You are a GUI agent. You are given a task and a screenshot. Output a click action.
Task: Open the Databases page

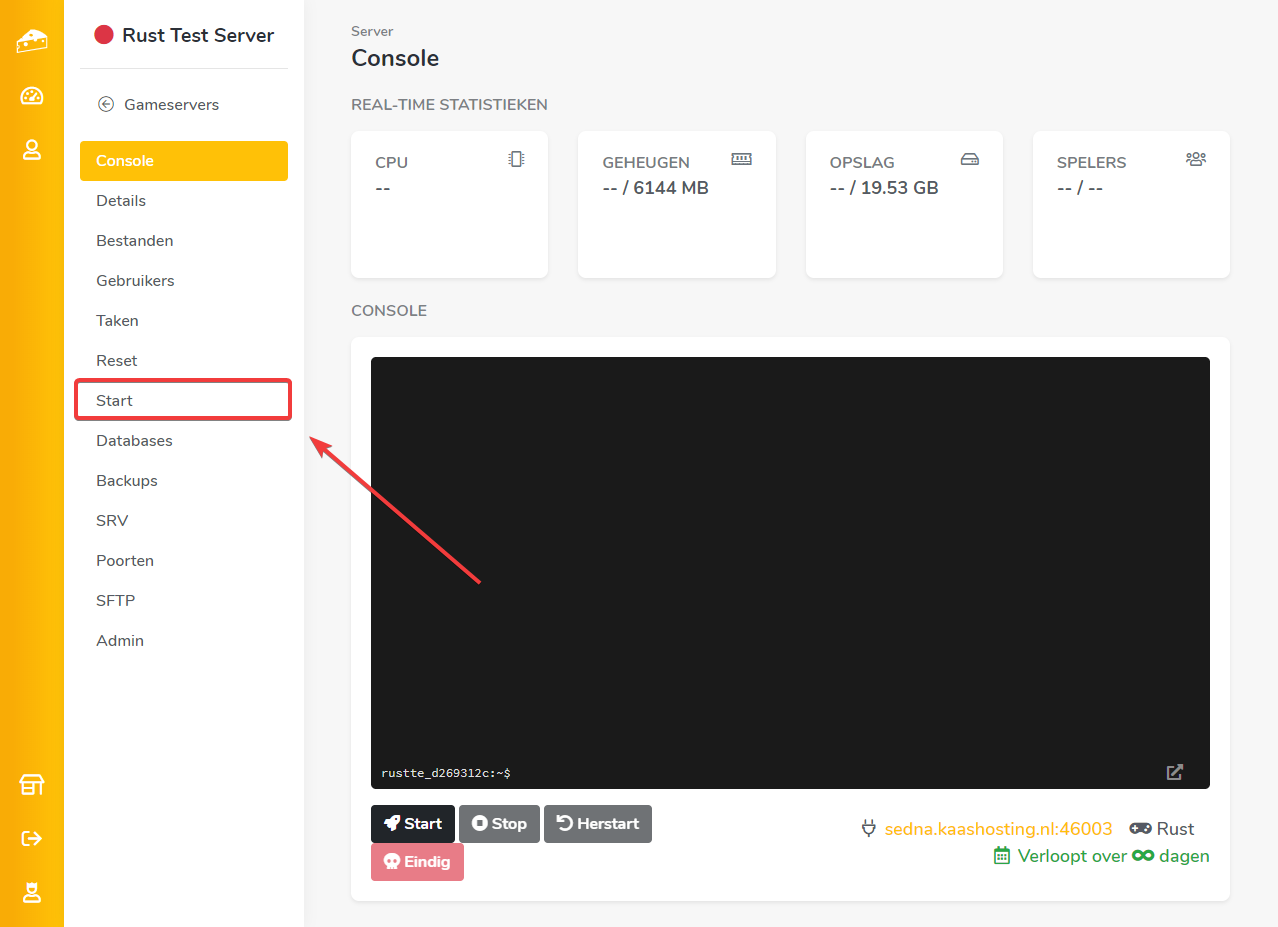[134, 441]
